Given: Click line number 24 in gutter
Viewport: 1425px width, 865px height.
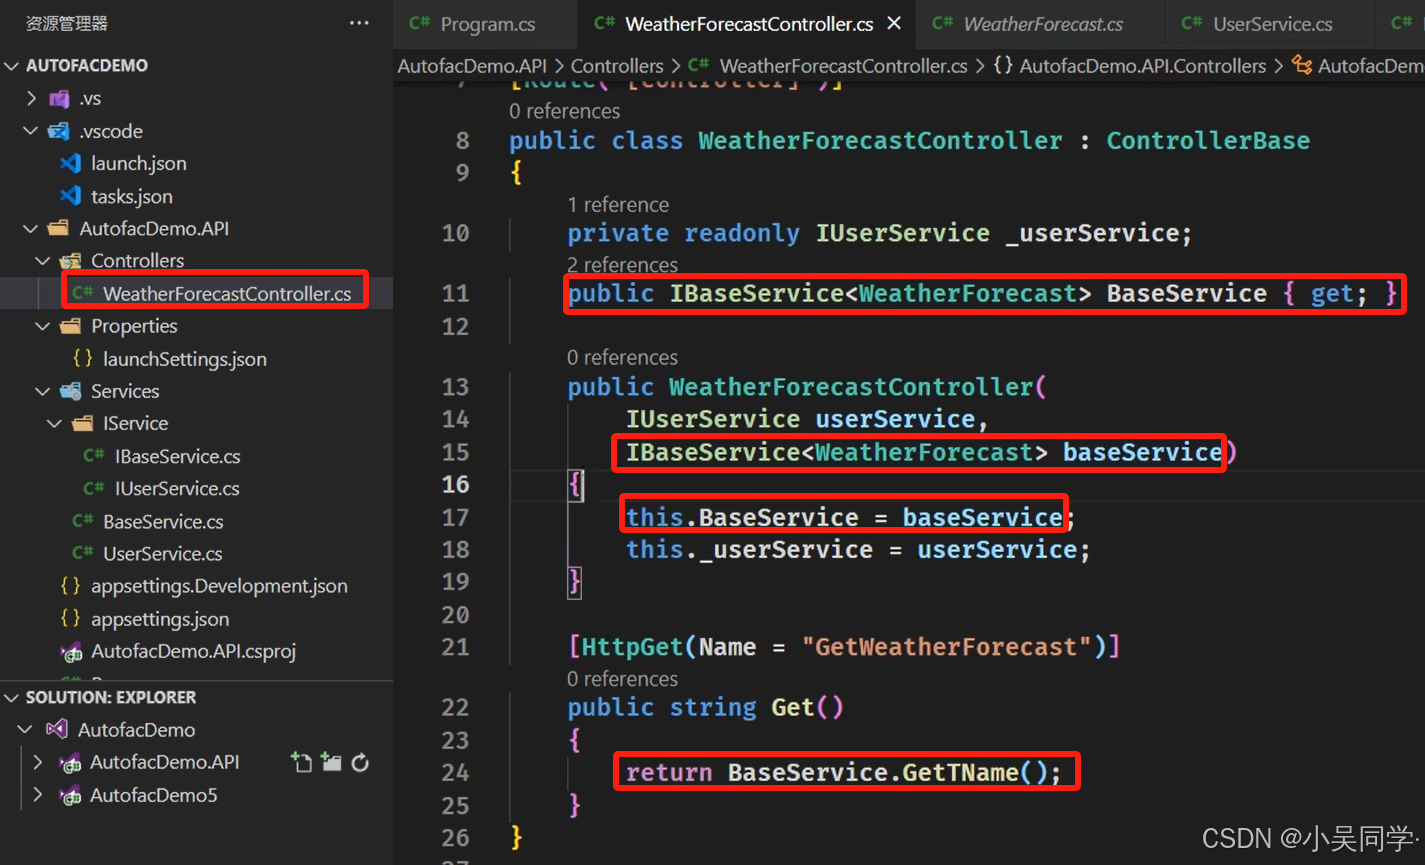Looking at the screenshot, I should 455,773.
